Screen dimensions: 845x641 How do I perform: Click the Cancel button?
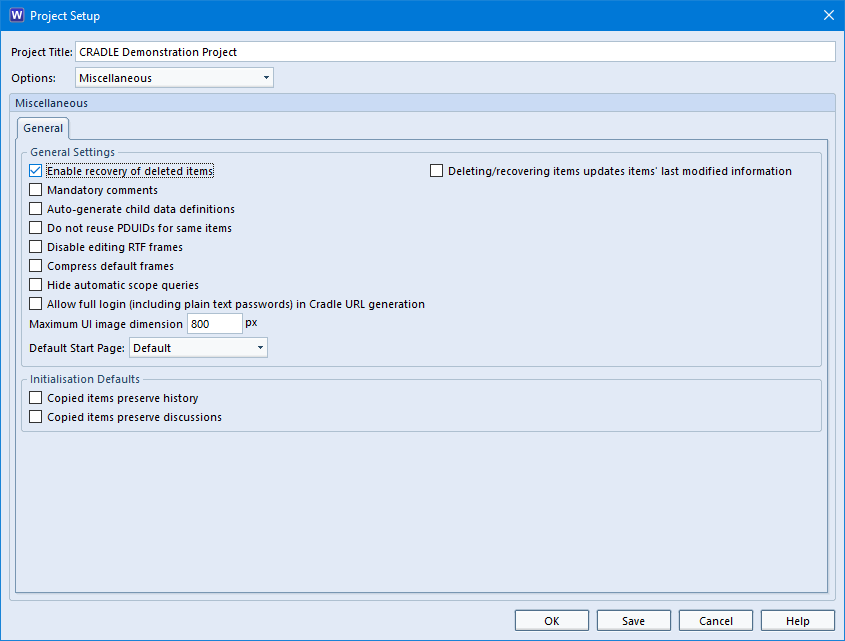716,621
